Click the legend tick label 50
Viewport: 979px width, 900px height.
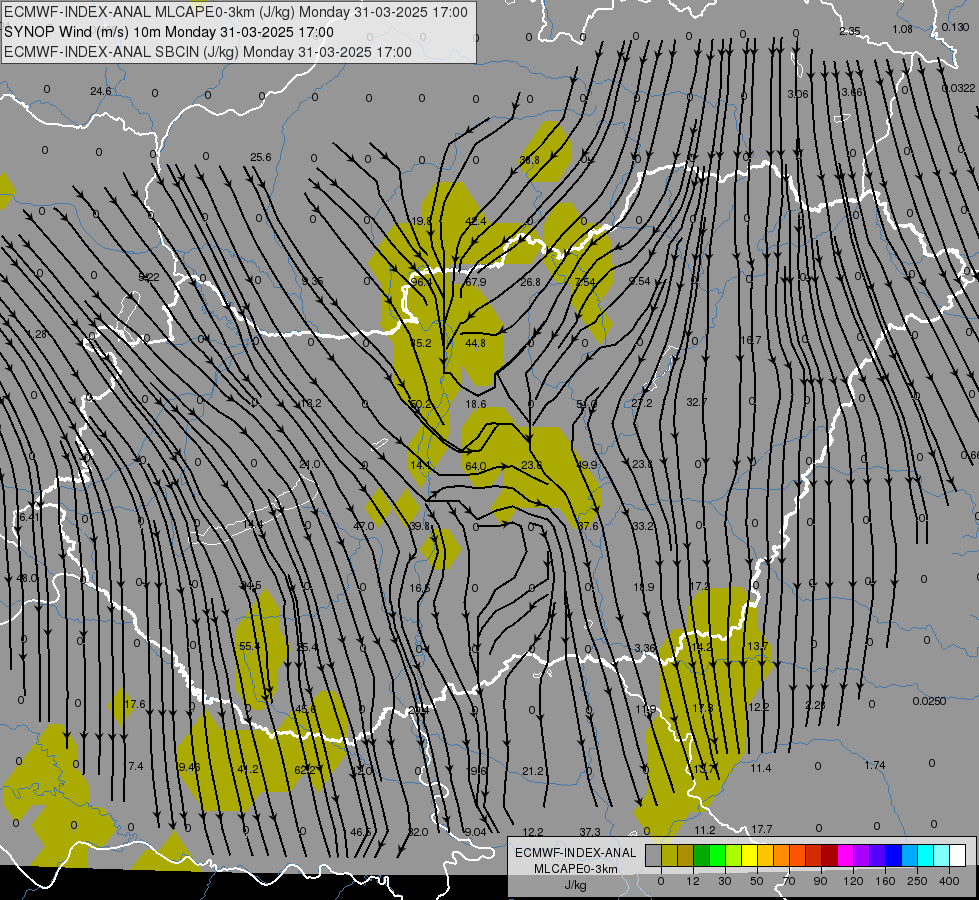757,881
